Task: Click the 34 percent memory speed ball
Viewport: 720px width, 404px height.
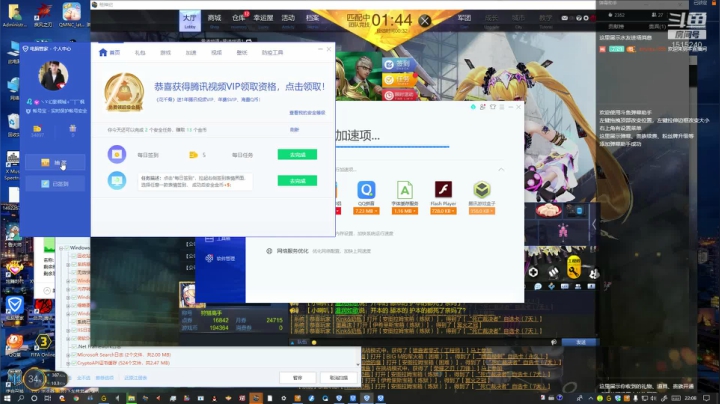Action: [34, 379]
